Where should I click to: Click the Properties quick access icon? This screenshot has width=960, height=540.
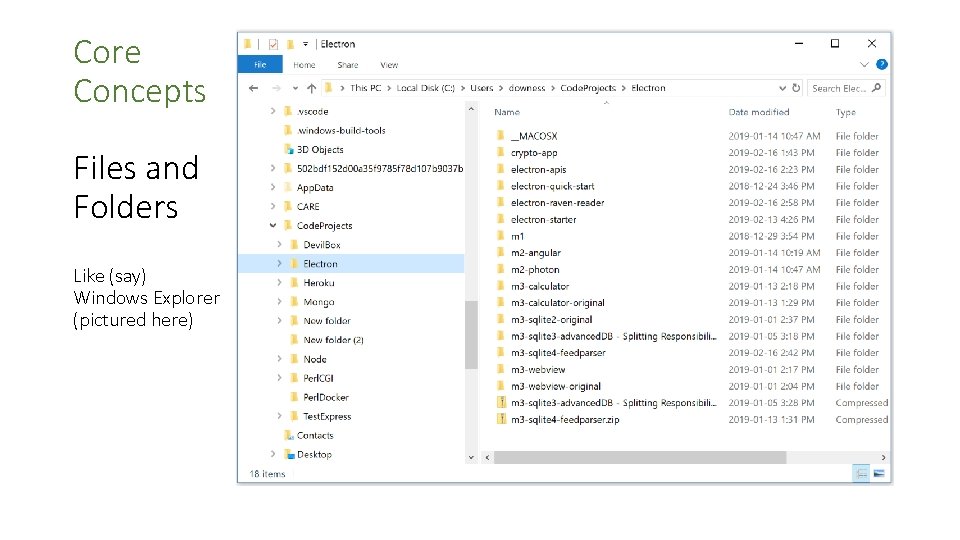coord(273,44)
